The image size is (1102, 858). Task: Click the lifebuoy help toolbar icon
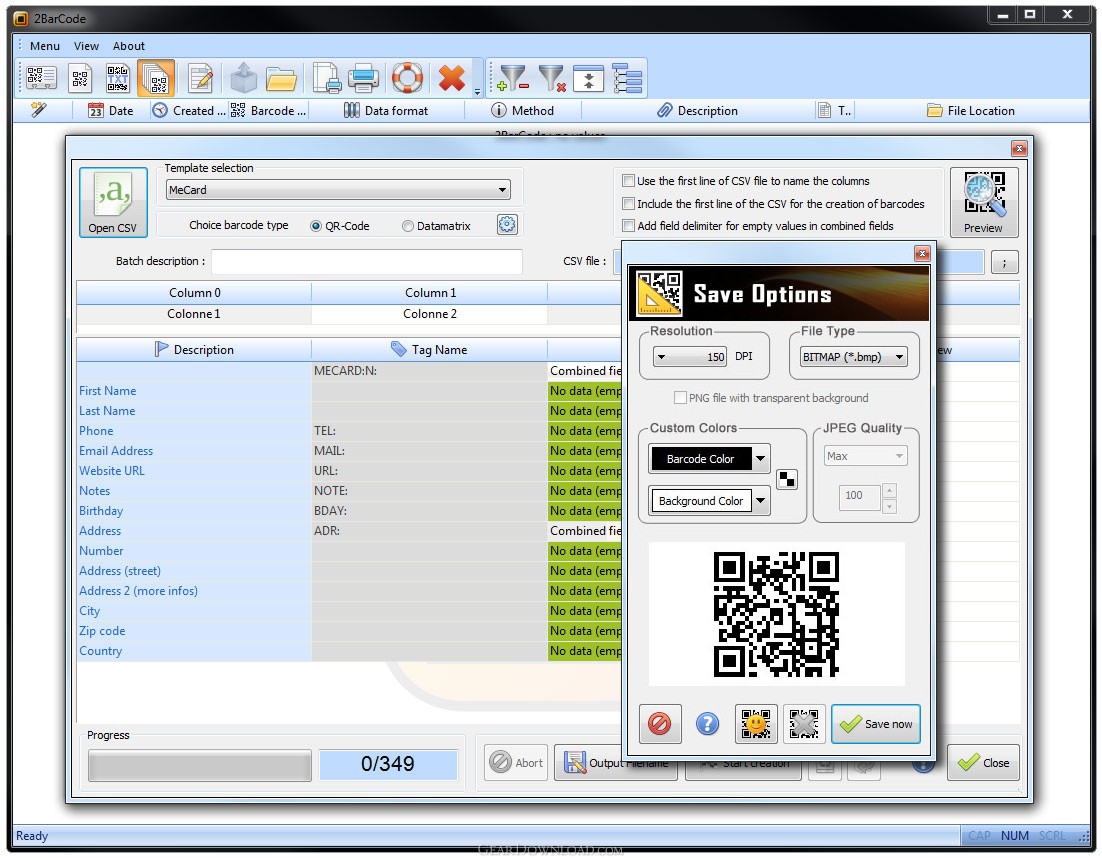(407, 78)
